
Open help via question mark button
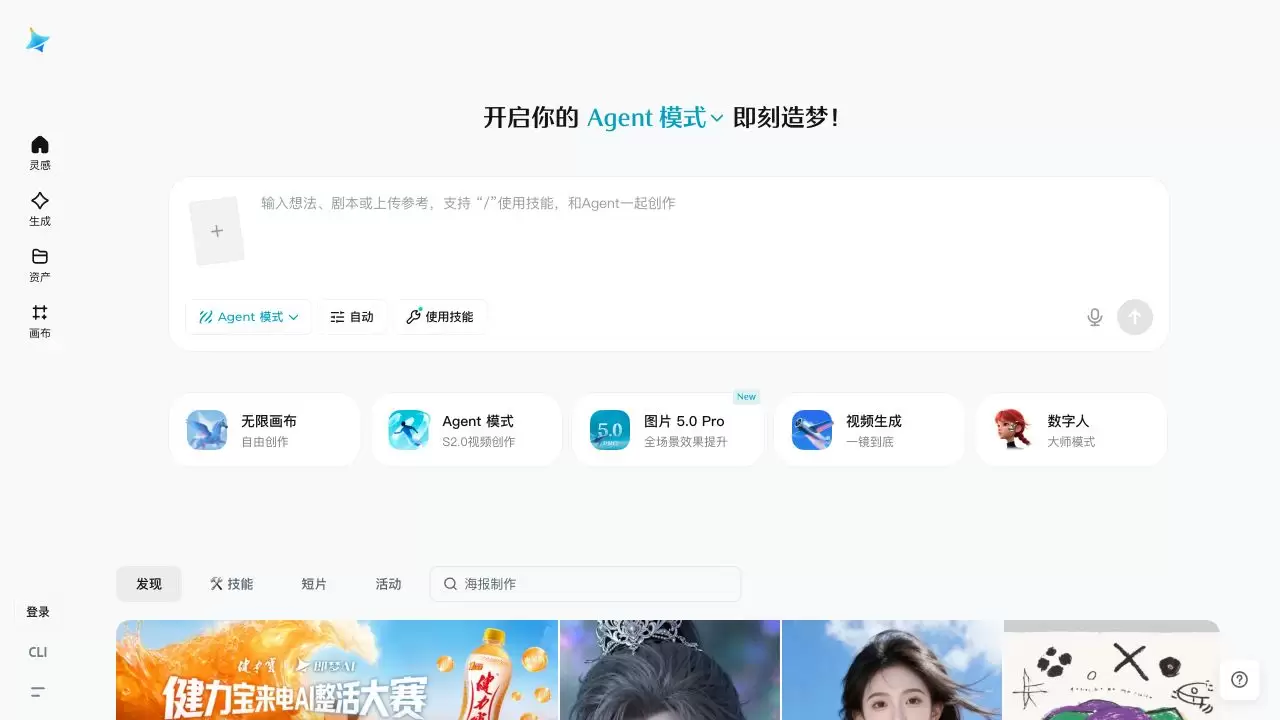[1240, 680]
